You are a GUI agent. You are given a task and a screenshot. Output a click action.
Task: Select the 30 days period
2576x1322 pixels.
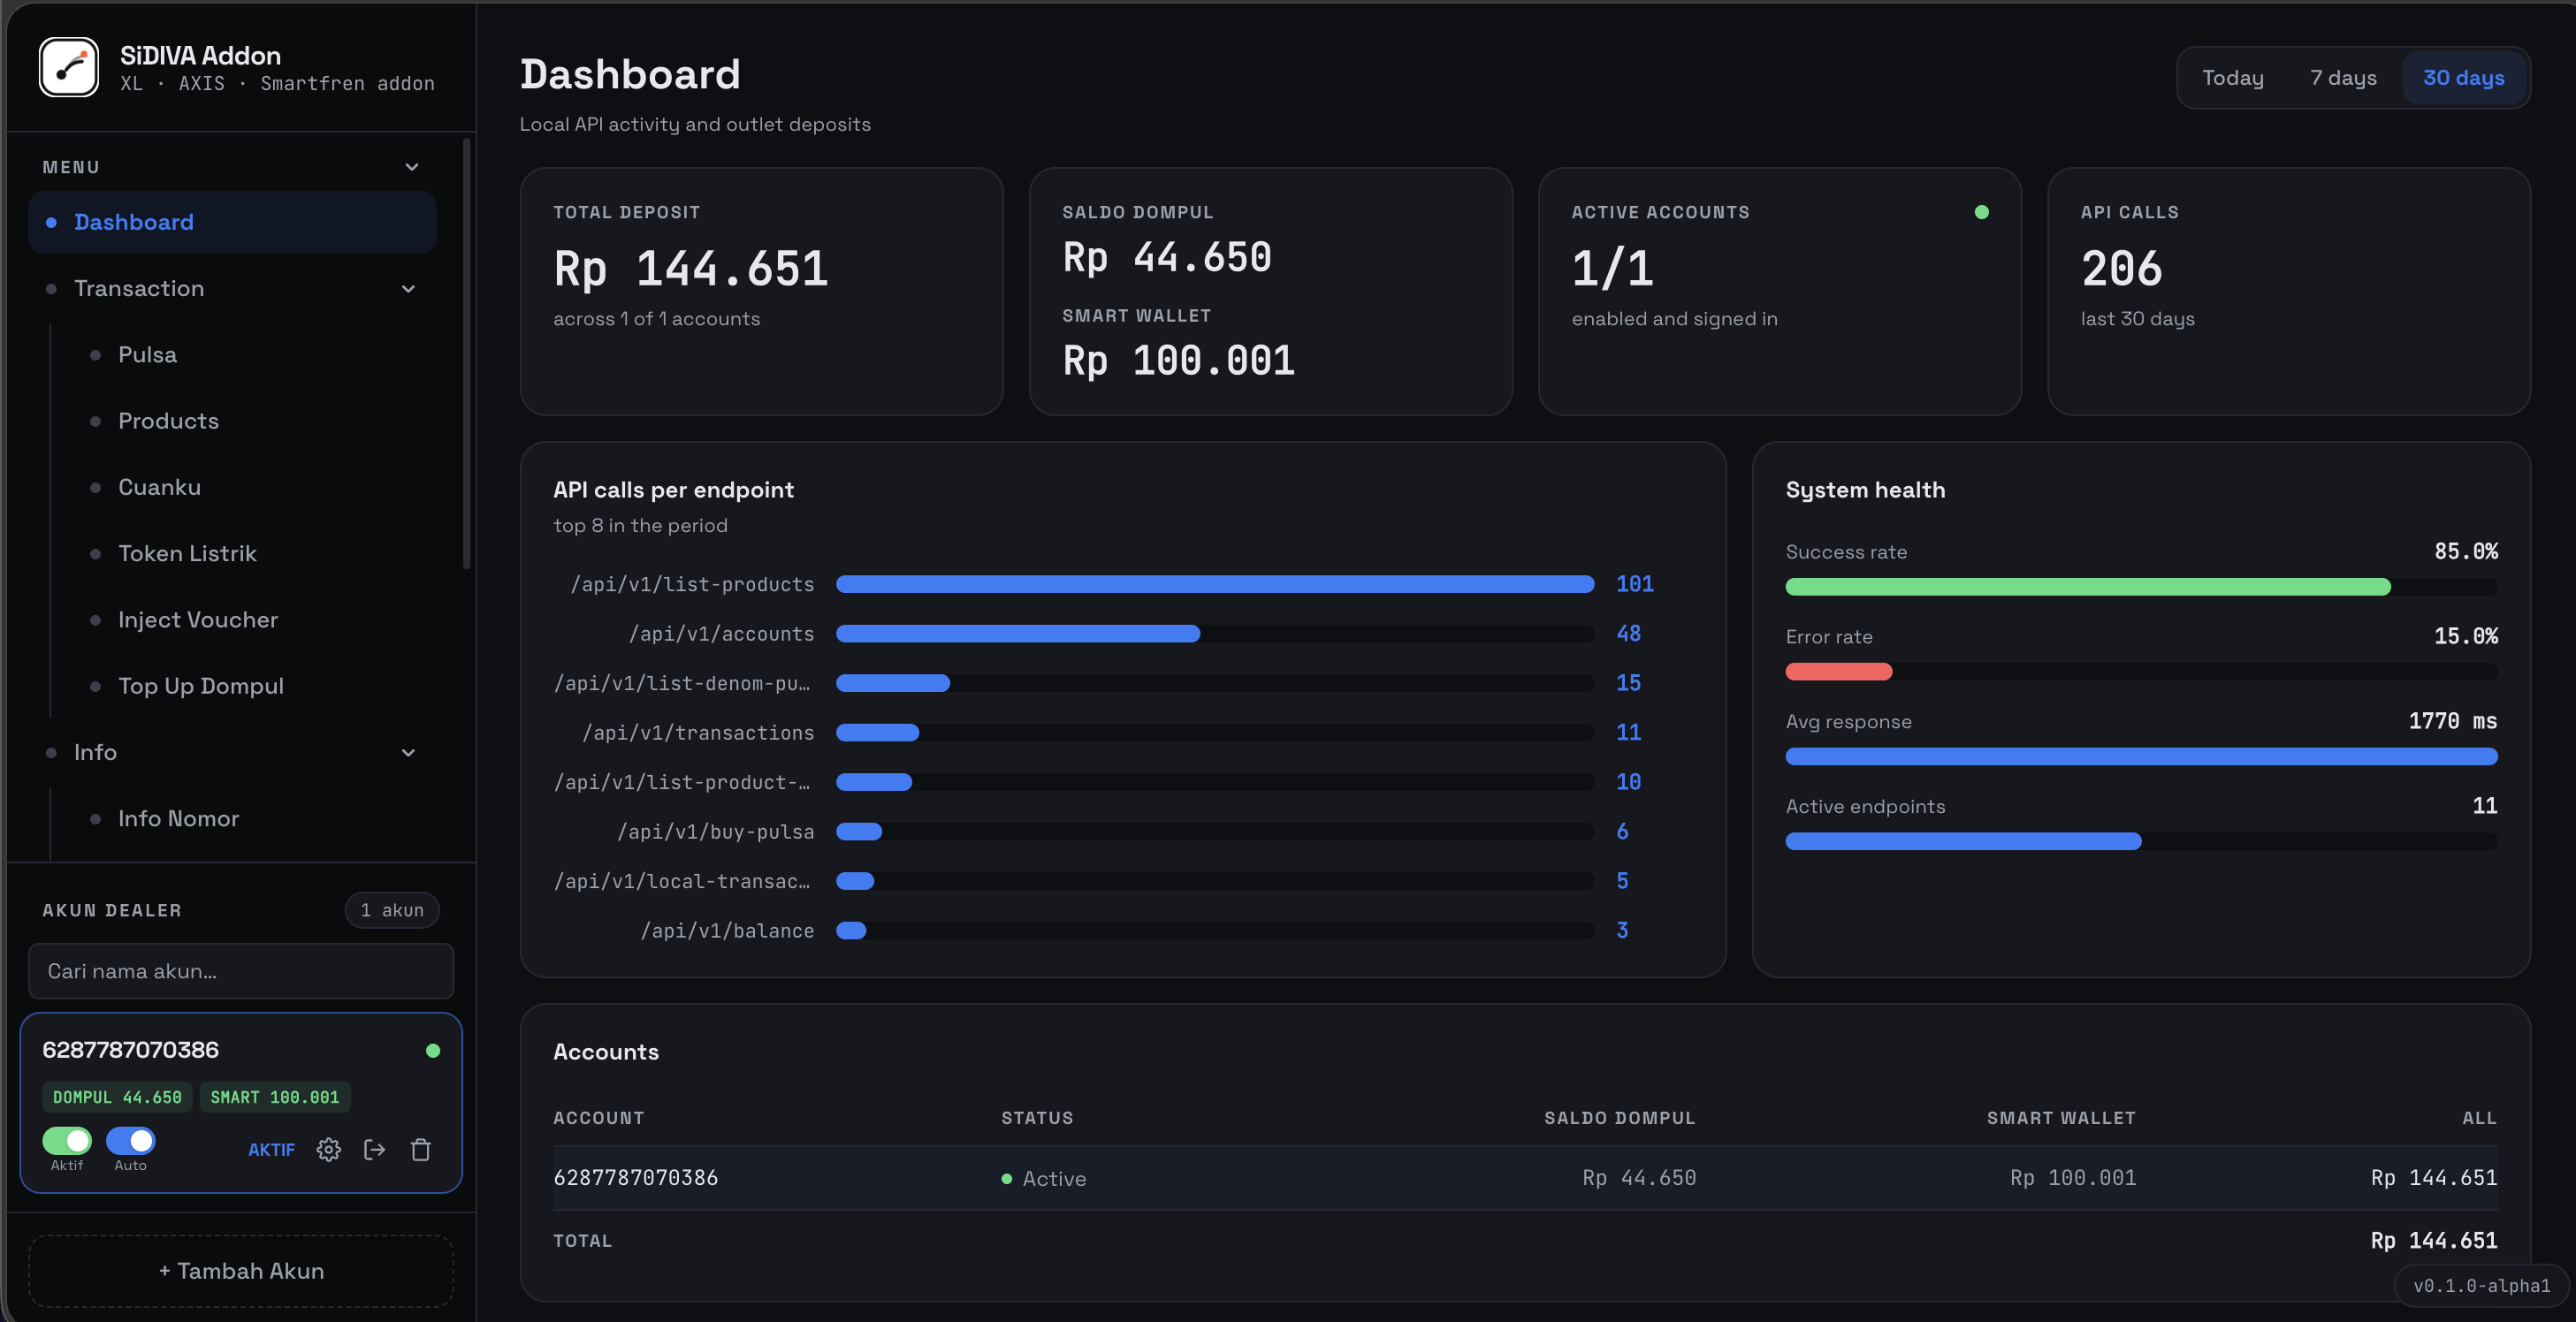click(2463, 78)
